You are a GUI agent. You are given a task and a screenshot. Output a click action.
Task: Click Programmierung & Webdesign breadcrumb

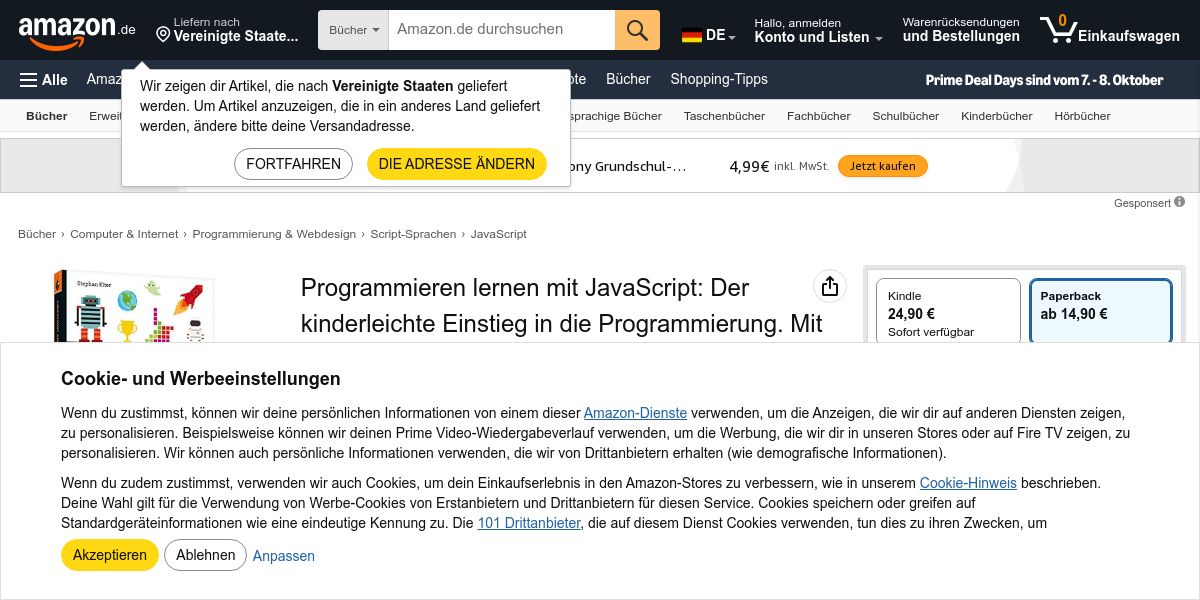[x=274, y=234]
